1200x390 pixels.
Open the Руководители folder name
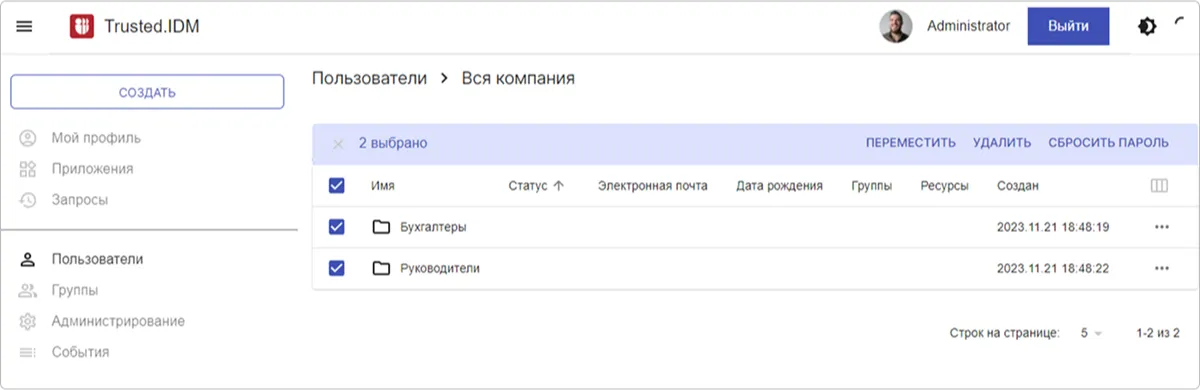click(x=440, y=268)
